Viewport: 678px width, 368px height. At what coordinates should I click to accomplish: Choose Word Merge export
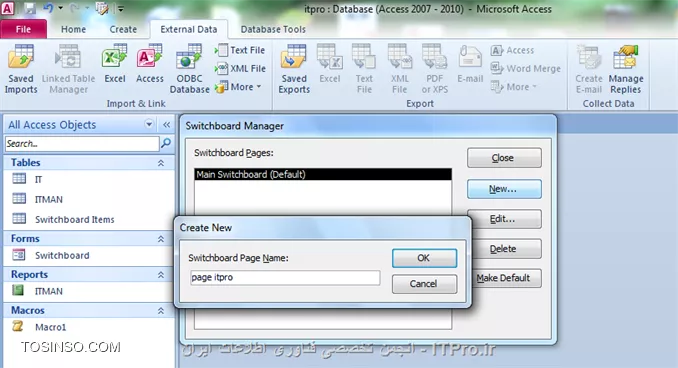click(x=526, y=68)
